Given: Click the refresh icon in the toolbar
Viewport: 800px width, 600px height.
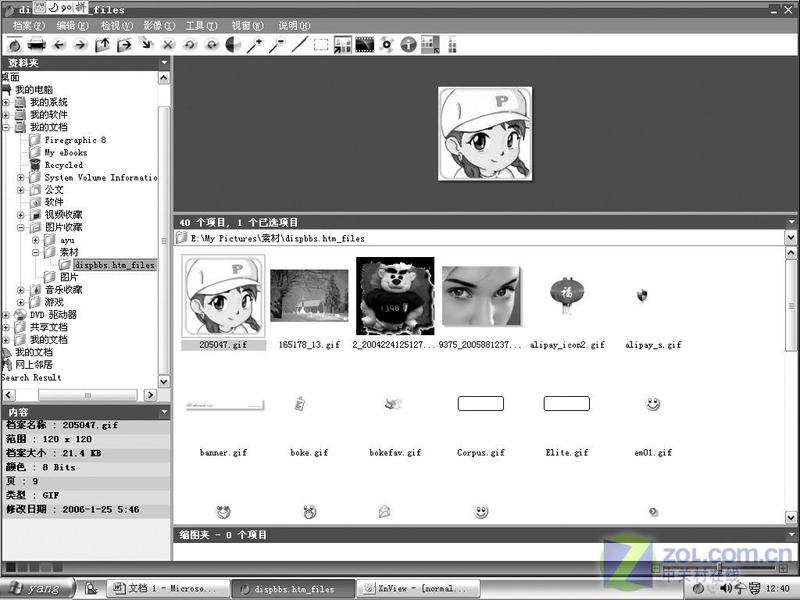Looking at the screenshot, I should (15, 45).
